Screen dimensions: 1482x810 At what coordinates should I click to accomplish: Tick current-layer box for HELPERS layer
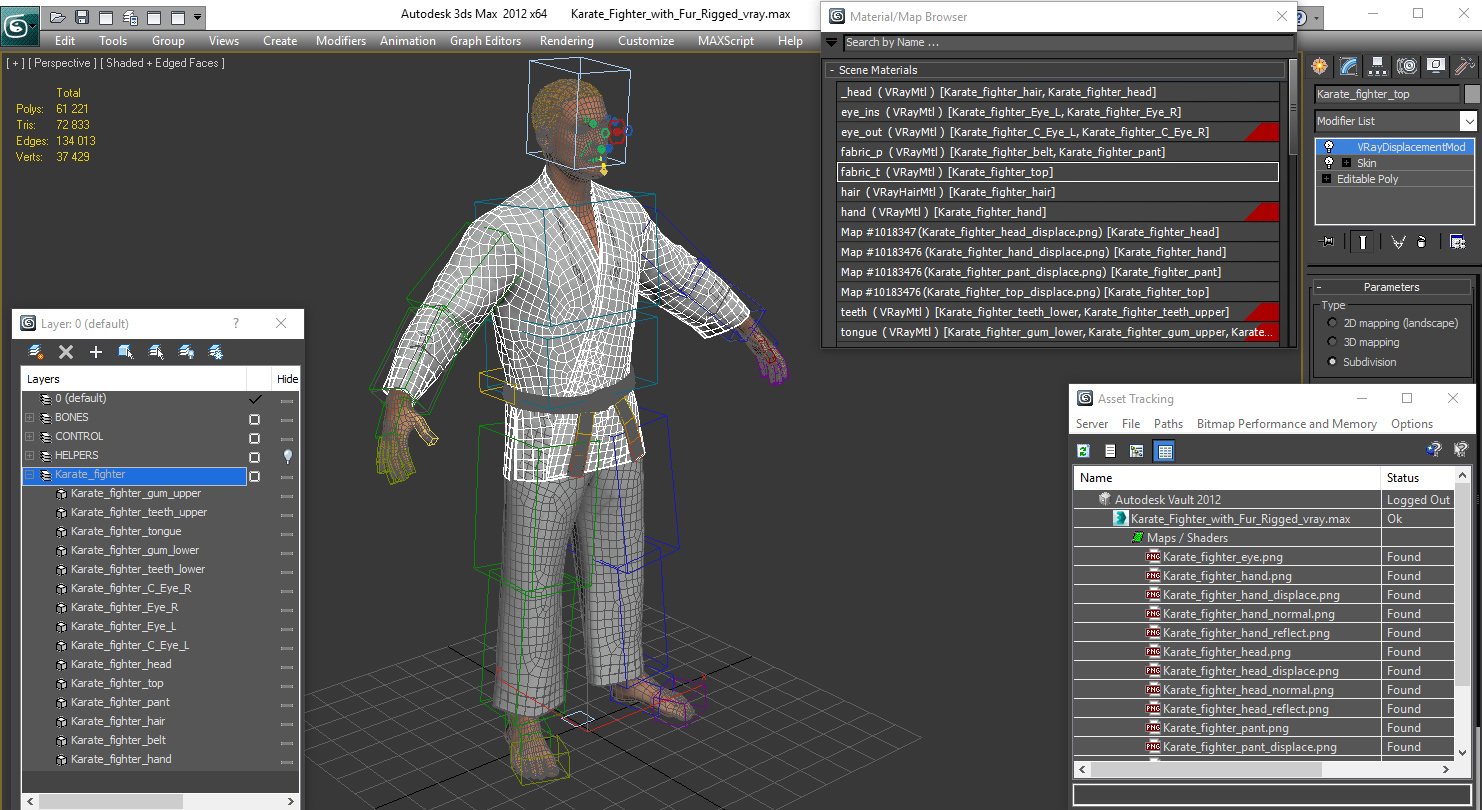[255, 457]
